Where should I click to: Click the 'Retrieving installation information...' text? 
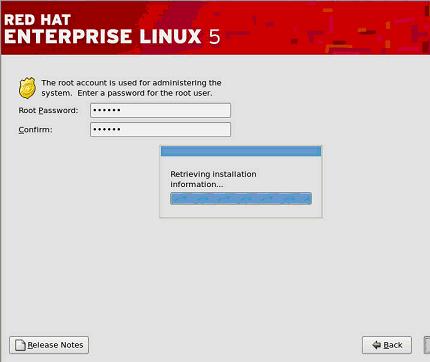pos(213,179)
